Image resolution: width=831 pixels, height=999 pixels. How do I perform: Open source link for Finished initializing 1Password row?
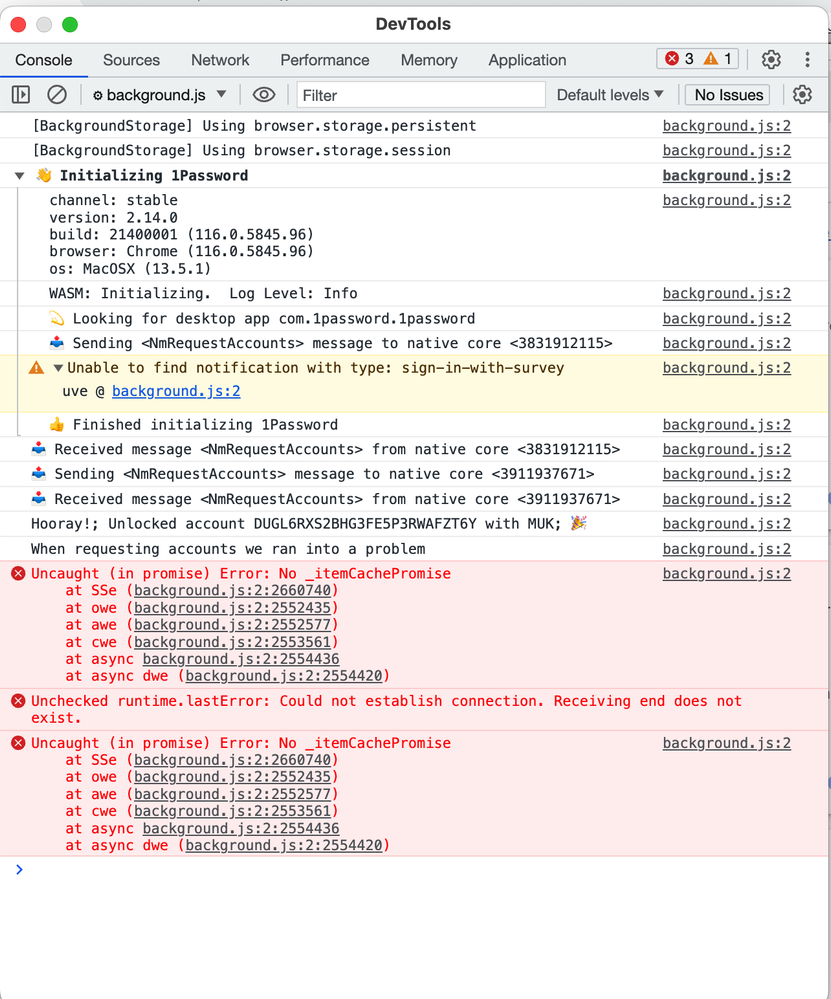pyautogui.click(x=726, y=424)
